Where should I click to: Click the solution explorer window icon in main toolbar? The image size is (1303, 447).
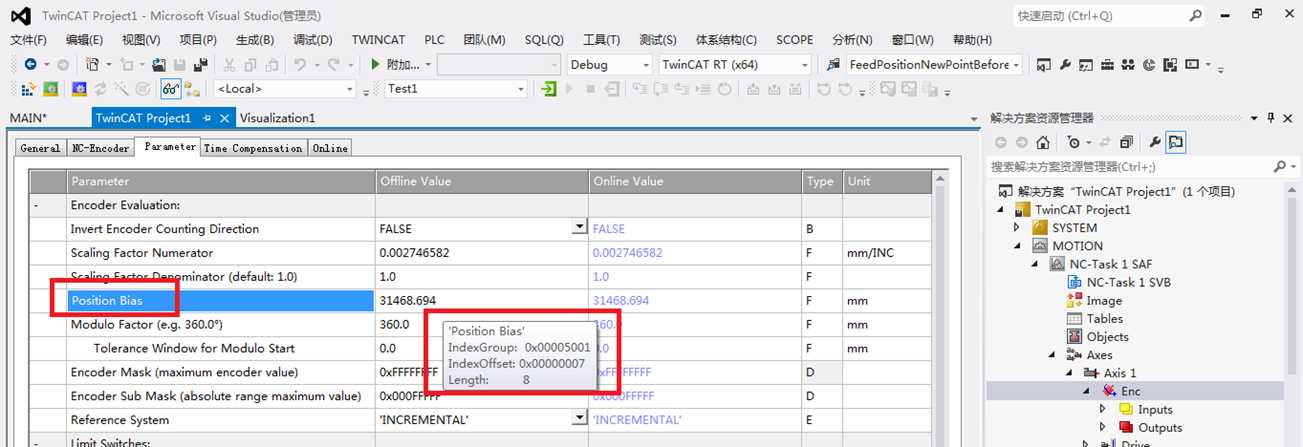pos(1043,64)
